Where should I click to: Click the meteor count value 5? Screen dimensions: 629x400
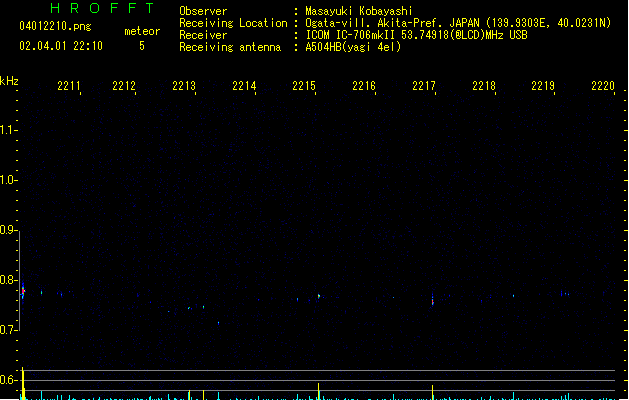click(142, 46)
